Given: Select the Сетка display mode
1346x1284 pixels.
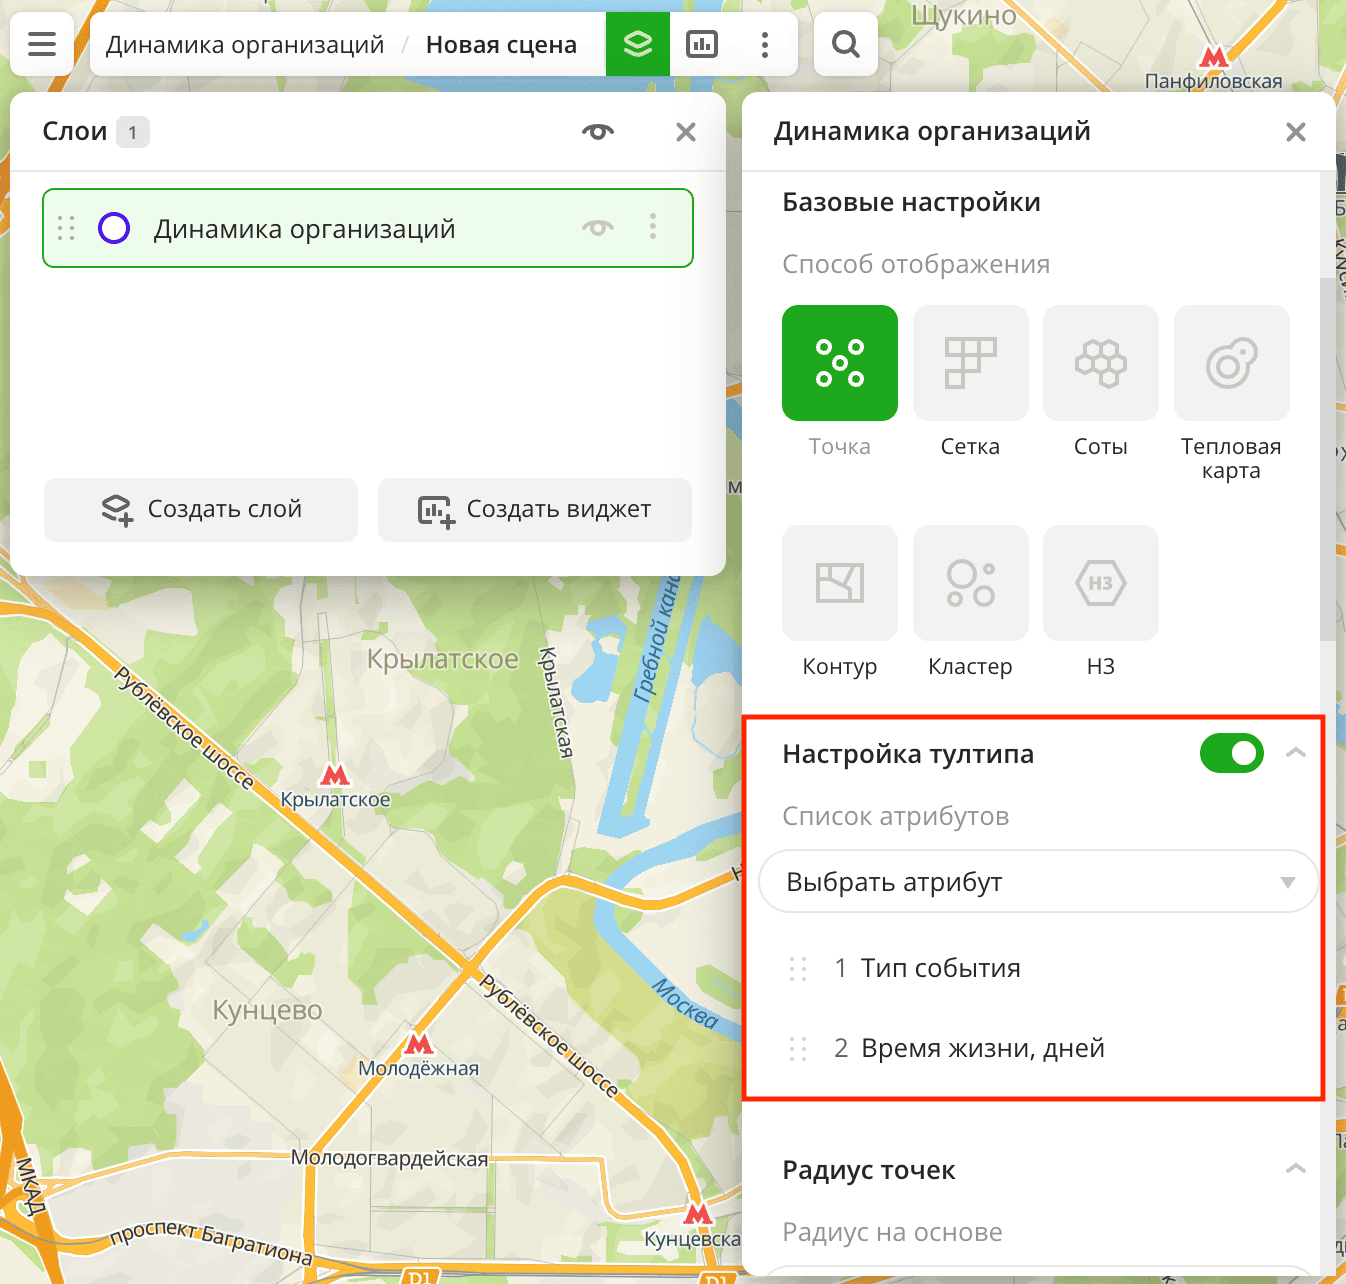Looking at the screenshot, I should pyautogui.click(x=970, y=363).
